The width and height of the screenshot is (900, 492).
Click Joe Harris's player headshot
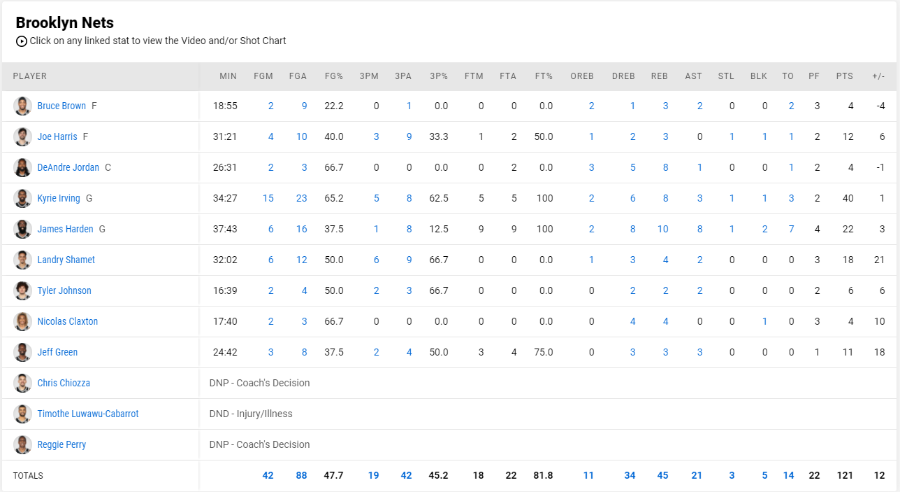(x=22, y=137)
